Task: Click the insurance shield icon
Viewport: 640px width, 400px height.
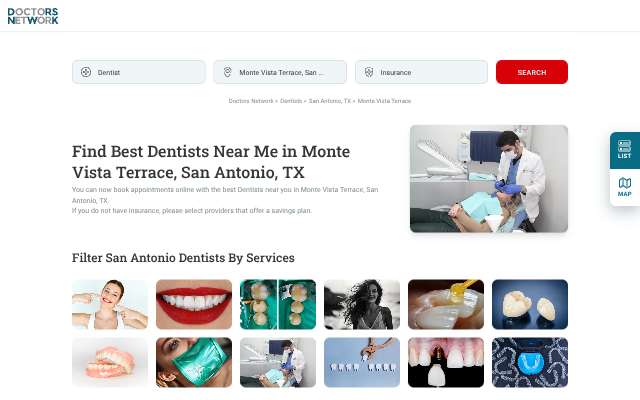Action: click(x=369, y=72)
